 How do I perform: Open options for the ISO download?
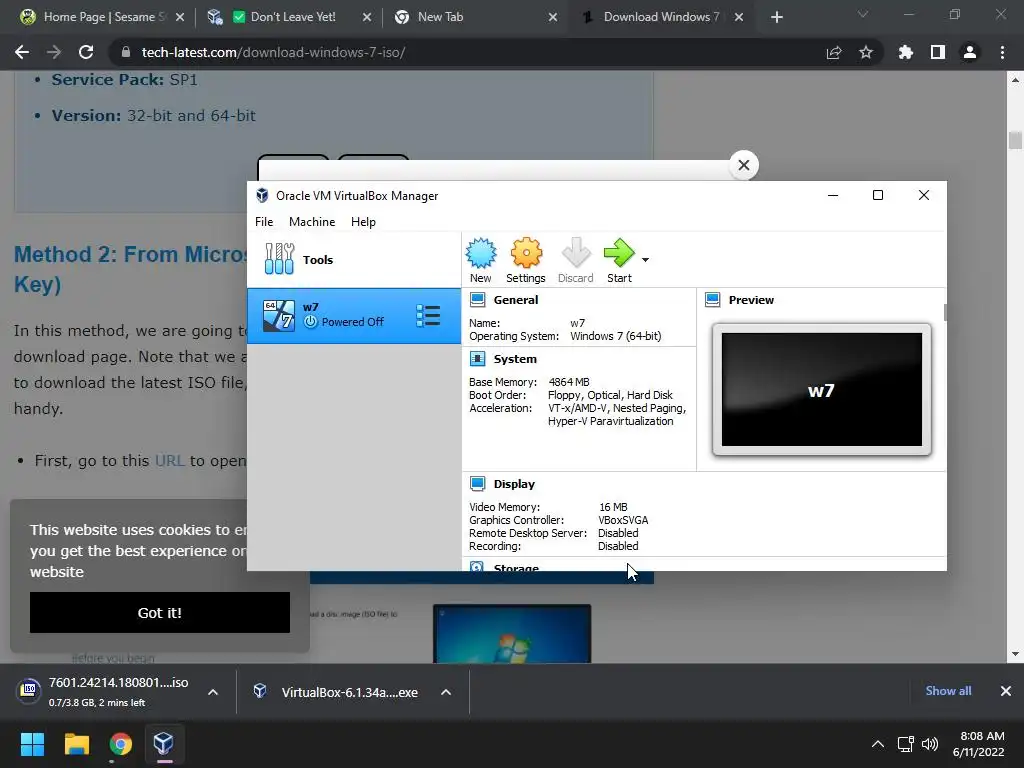tap(213, 692)
